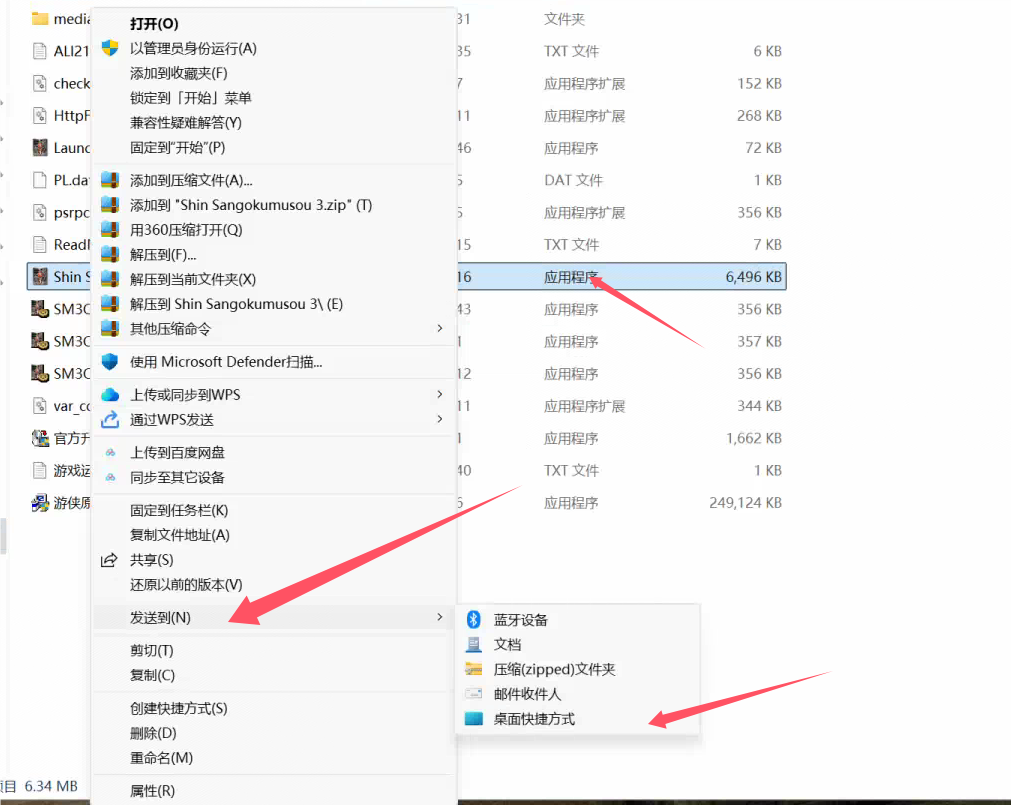Viewport: 1011px width, 805px height.
Task: Click the 249,124 KB size cell
Action: (745, 503)
